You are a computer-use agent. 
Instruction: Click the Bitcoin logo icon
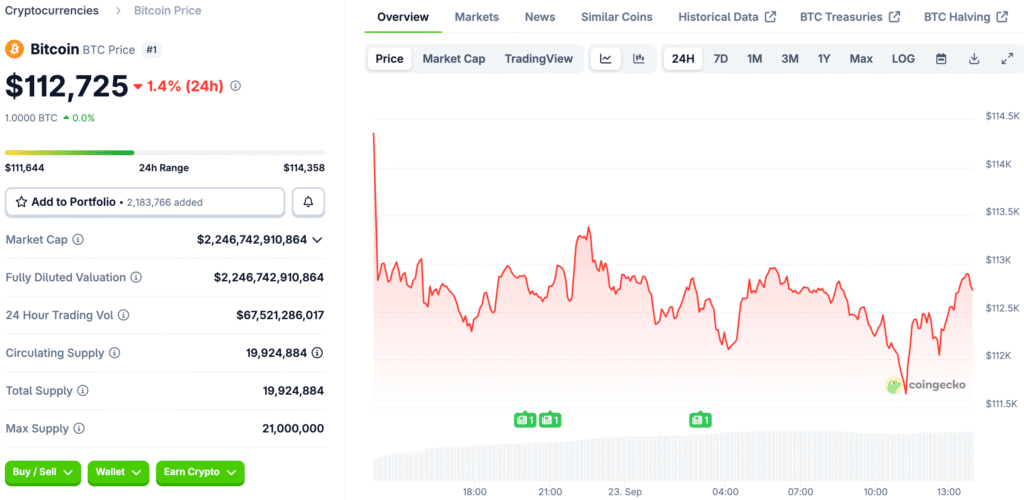(x=14, y=50)
